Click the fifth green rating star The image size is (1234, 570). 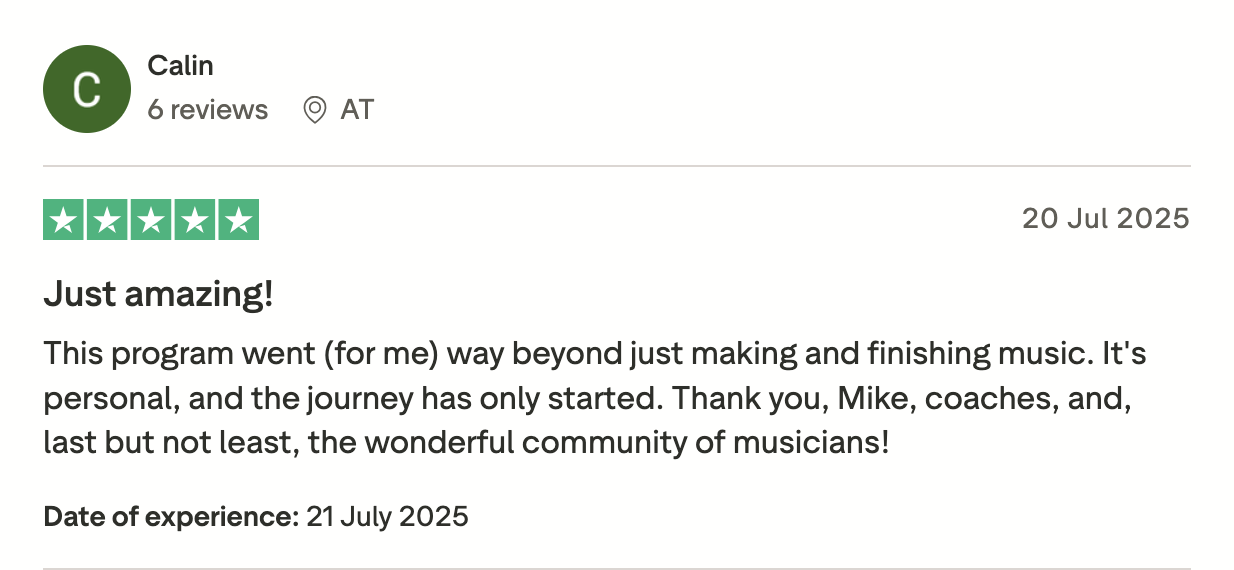point(238,220)
